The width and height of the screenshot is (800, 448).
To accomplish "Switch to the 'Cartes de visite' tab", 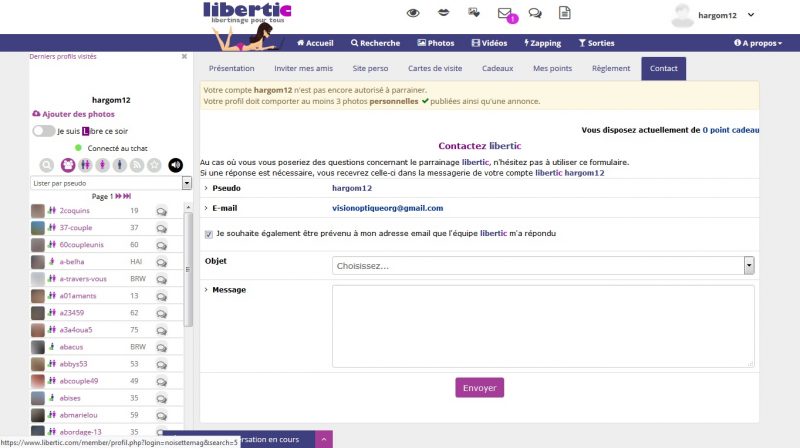I will (435, 69).
